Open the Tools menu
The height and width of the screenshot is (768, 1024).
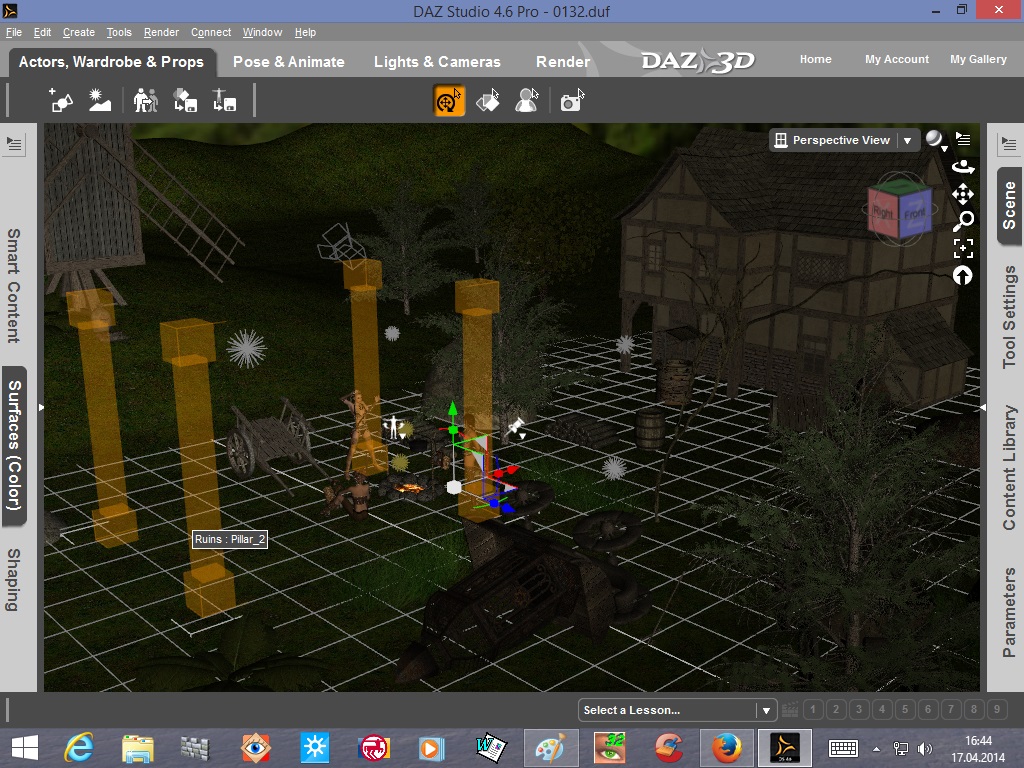(x=119, y=32)
